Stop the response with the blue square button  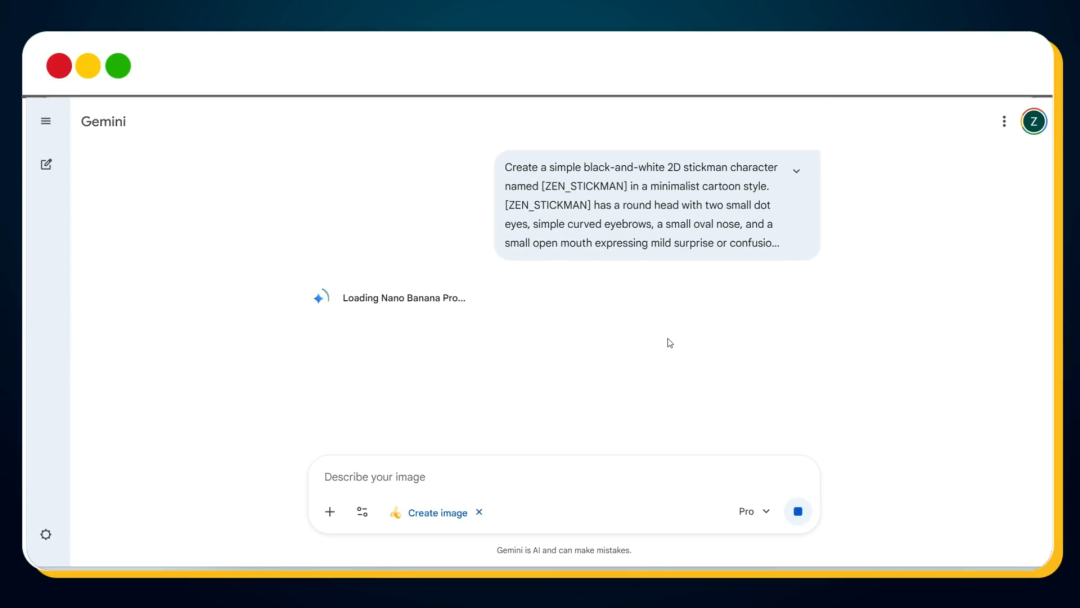[797, 512]
